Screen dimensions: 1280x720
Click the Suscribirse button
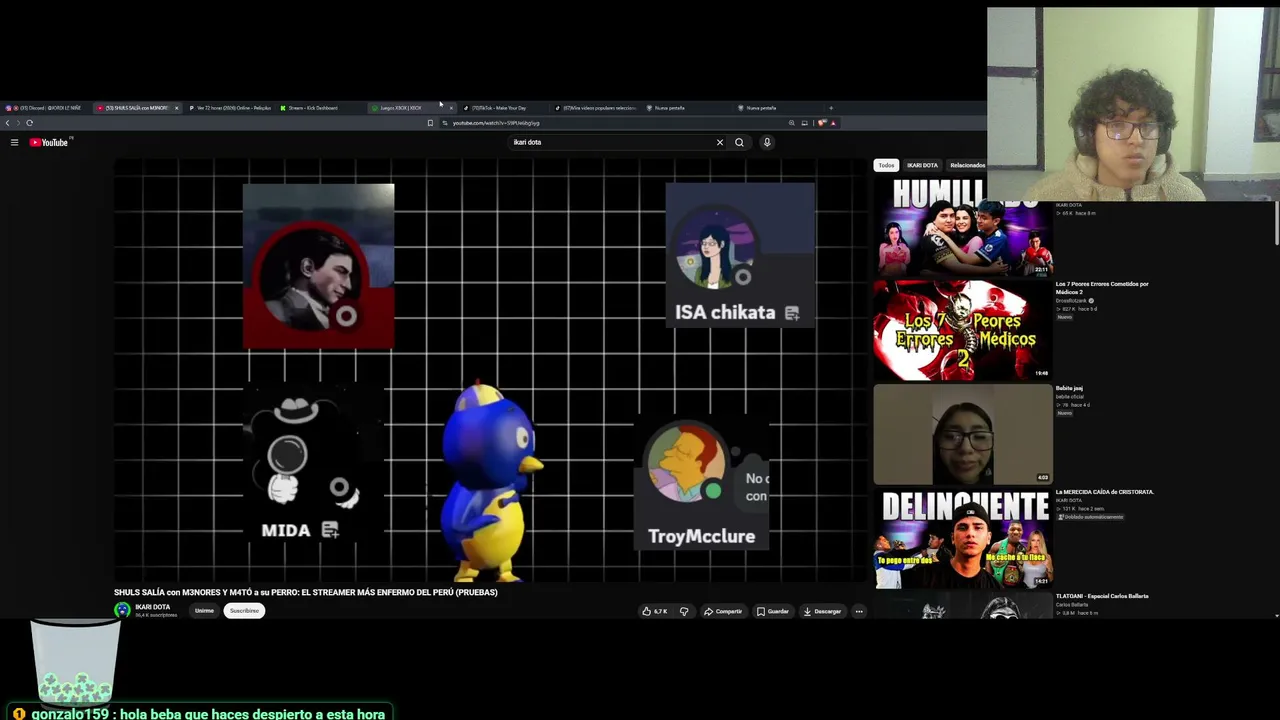coord(244,611)
